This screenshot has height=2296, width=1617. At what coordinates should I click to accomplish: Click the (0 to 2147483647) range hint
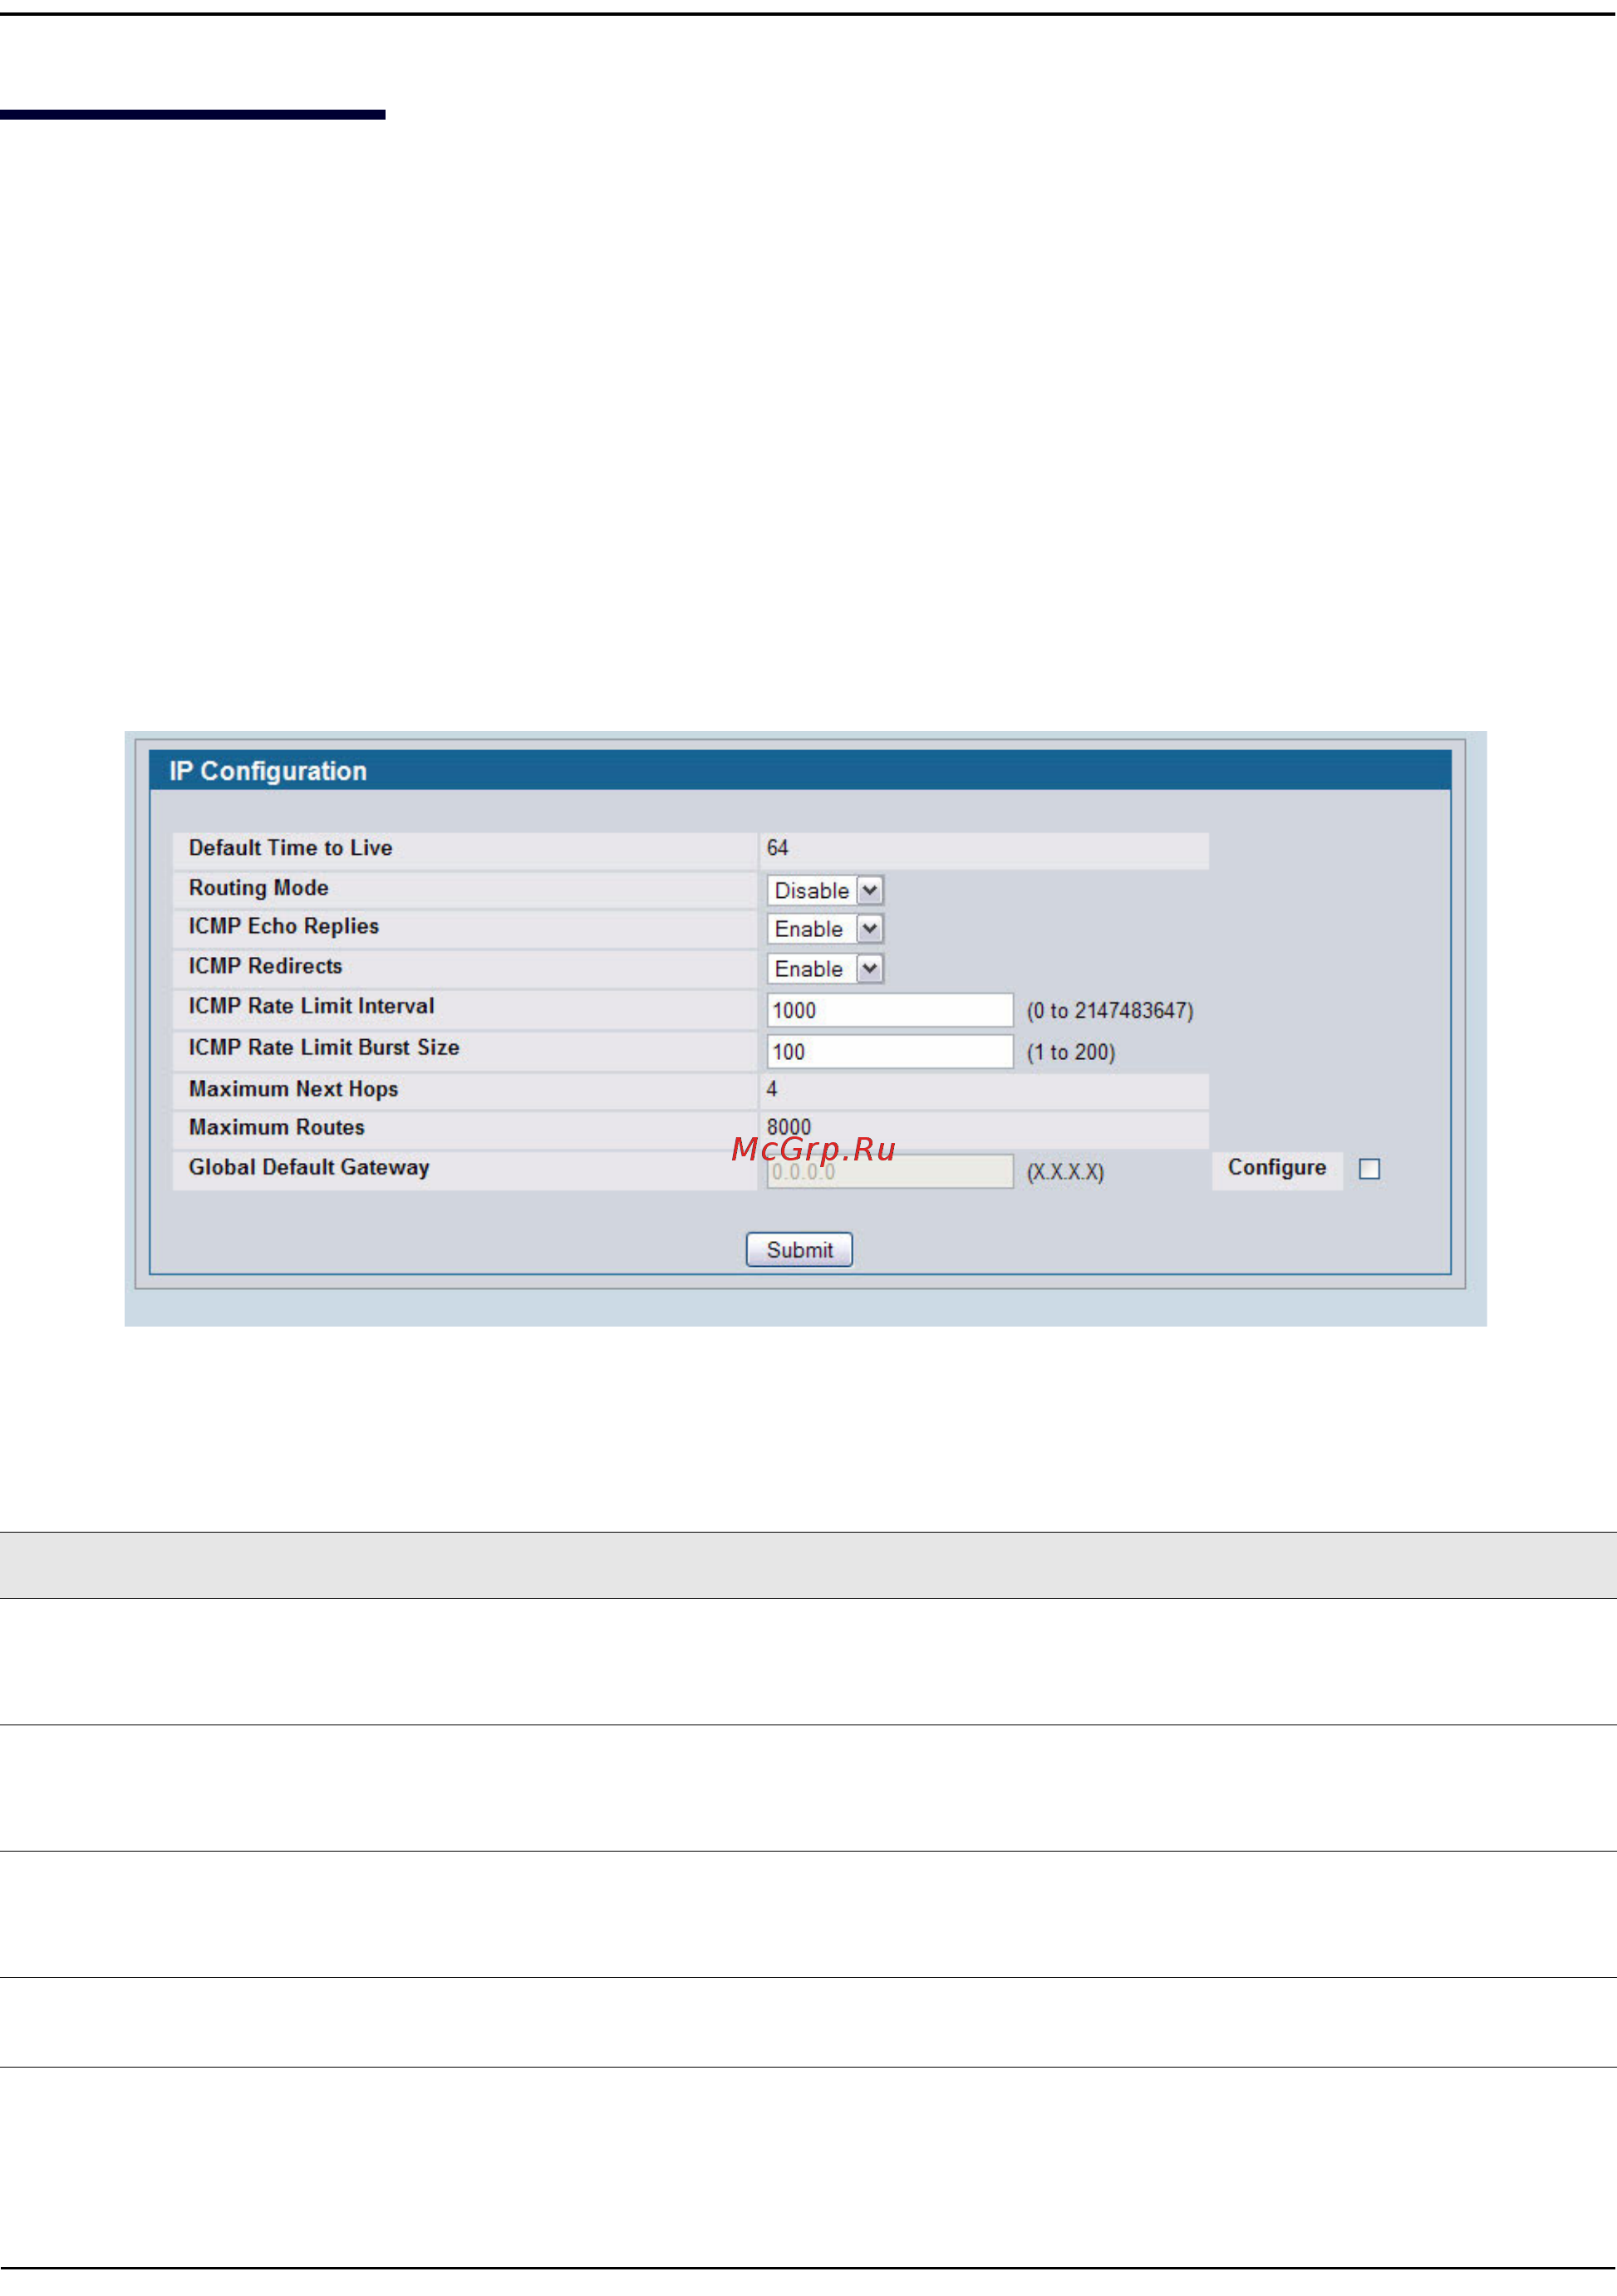point(1110,1011)
